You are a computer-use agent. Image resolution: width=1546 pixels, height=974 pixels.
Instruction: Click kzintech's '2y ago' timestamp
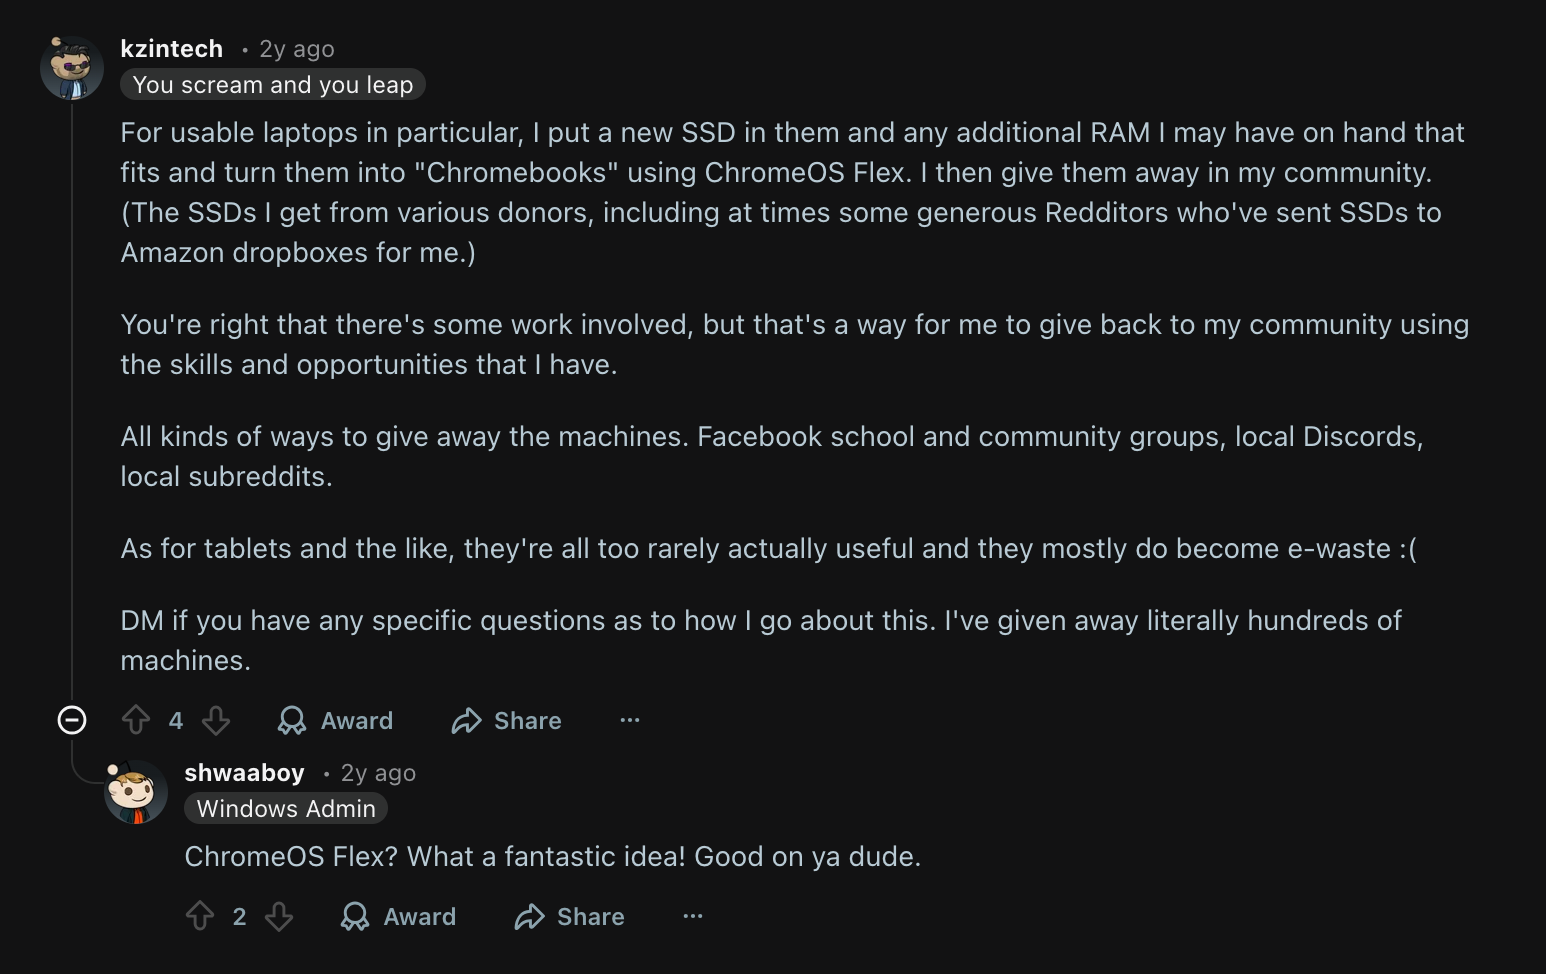click(297, 49)
